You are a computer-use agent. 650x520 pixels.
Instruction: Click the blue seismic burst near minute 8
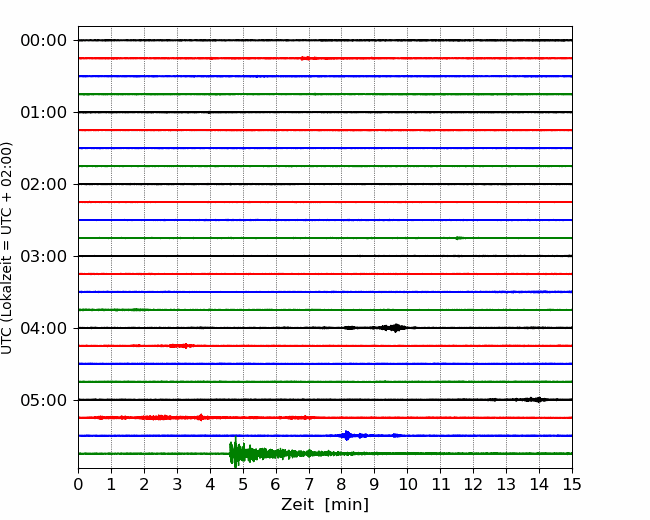(x=347, y=435)
